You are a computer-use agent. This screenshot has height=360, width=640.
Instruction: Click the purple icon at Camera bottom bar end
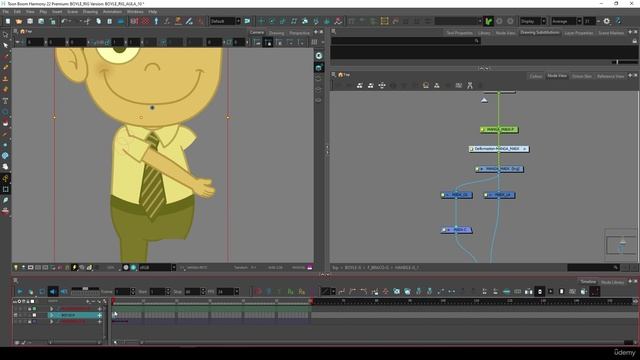pos(310,268)
